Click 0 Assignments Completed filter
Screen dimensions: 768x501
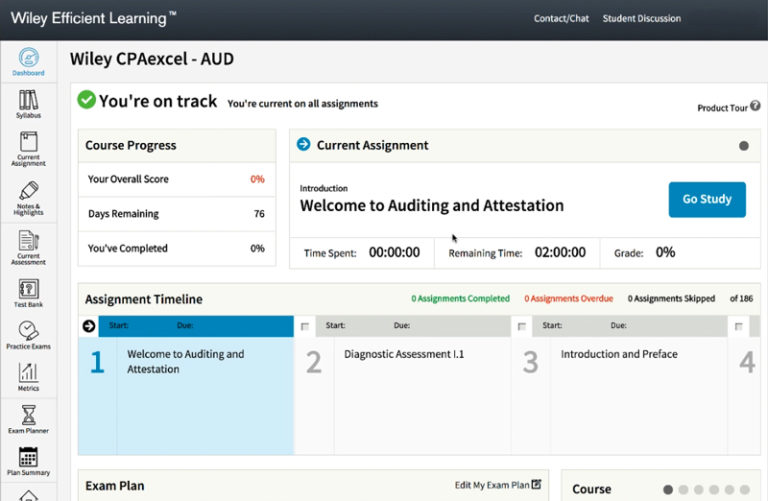[460, 298]
